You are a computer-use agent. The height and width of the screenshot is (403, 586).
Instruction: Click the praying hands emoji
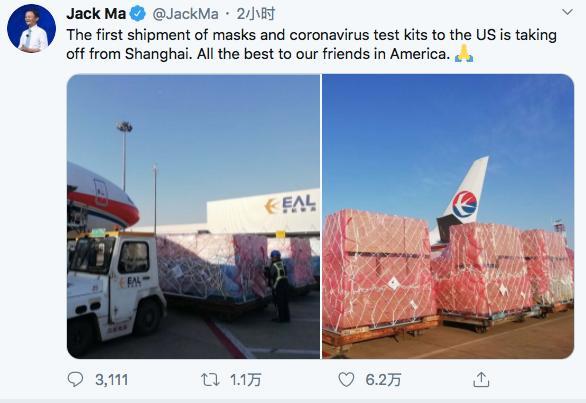click(x=464, y=54)
